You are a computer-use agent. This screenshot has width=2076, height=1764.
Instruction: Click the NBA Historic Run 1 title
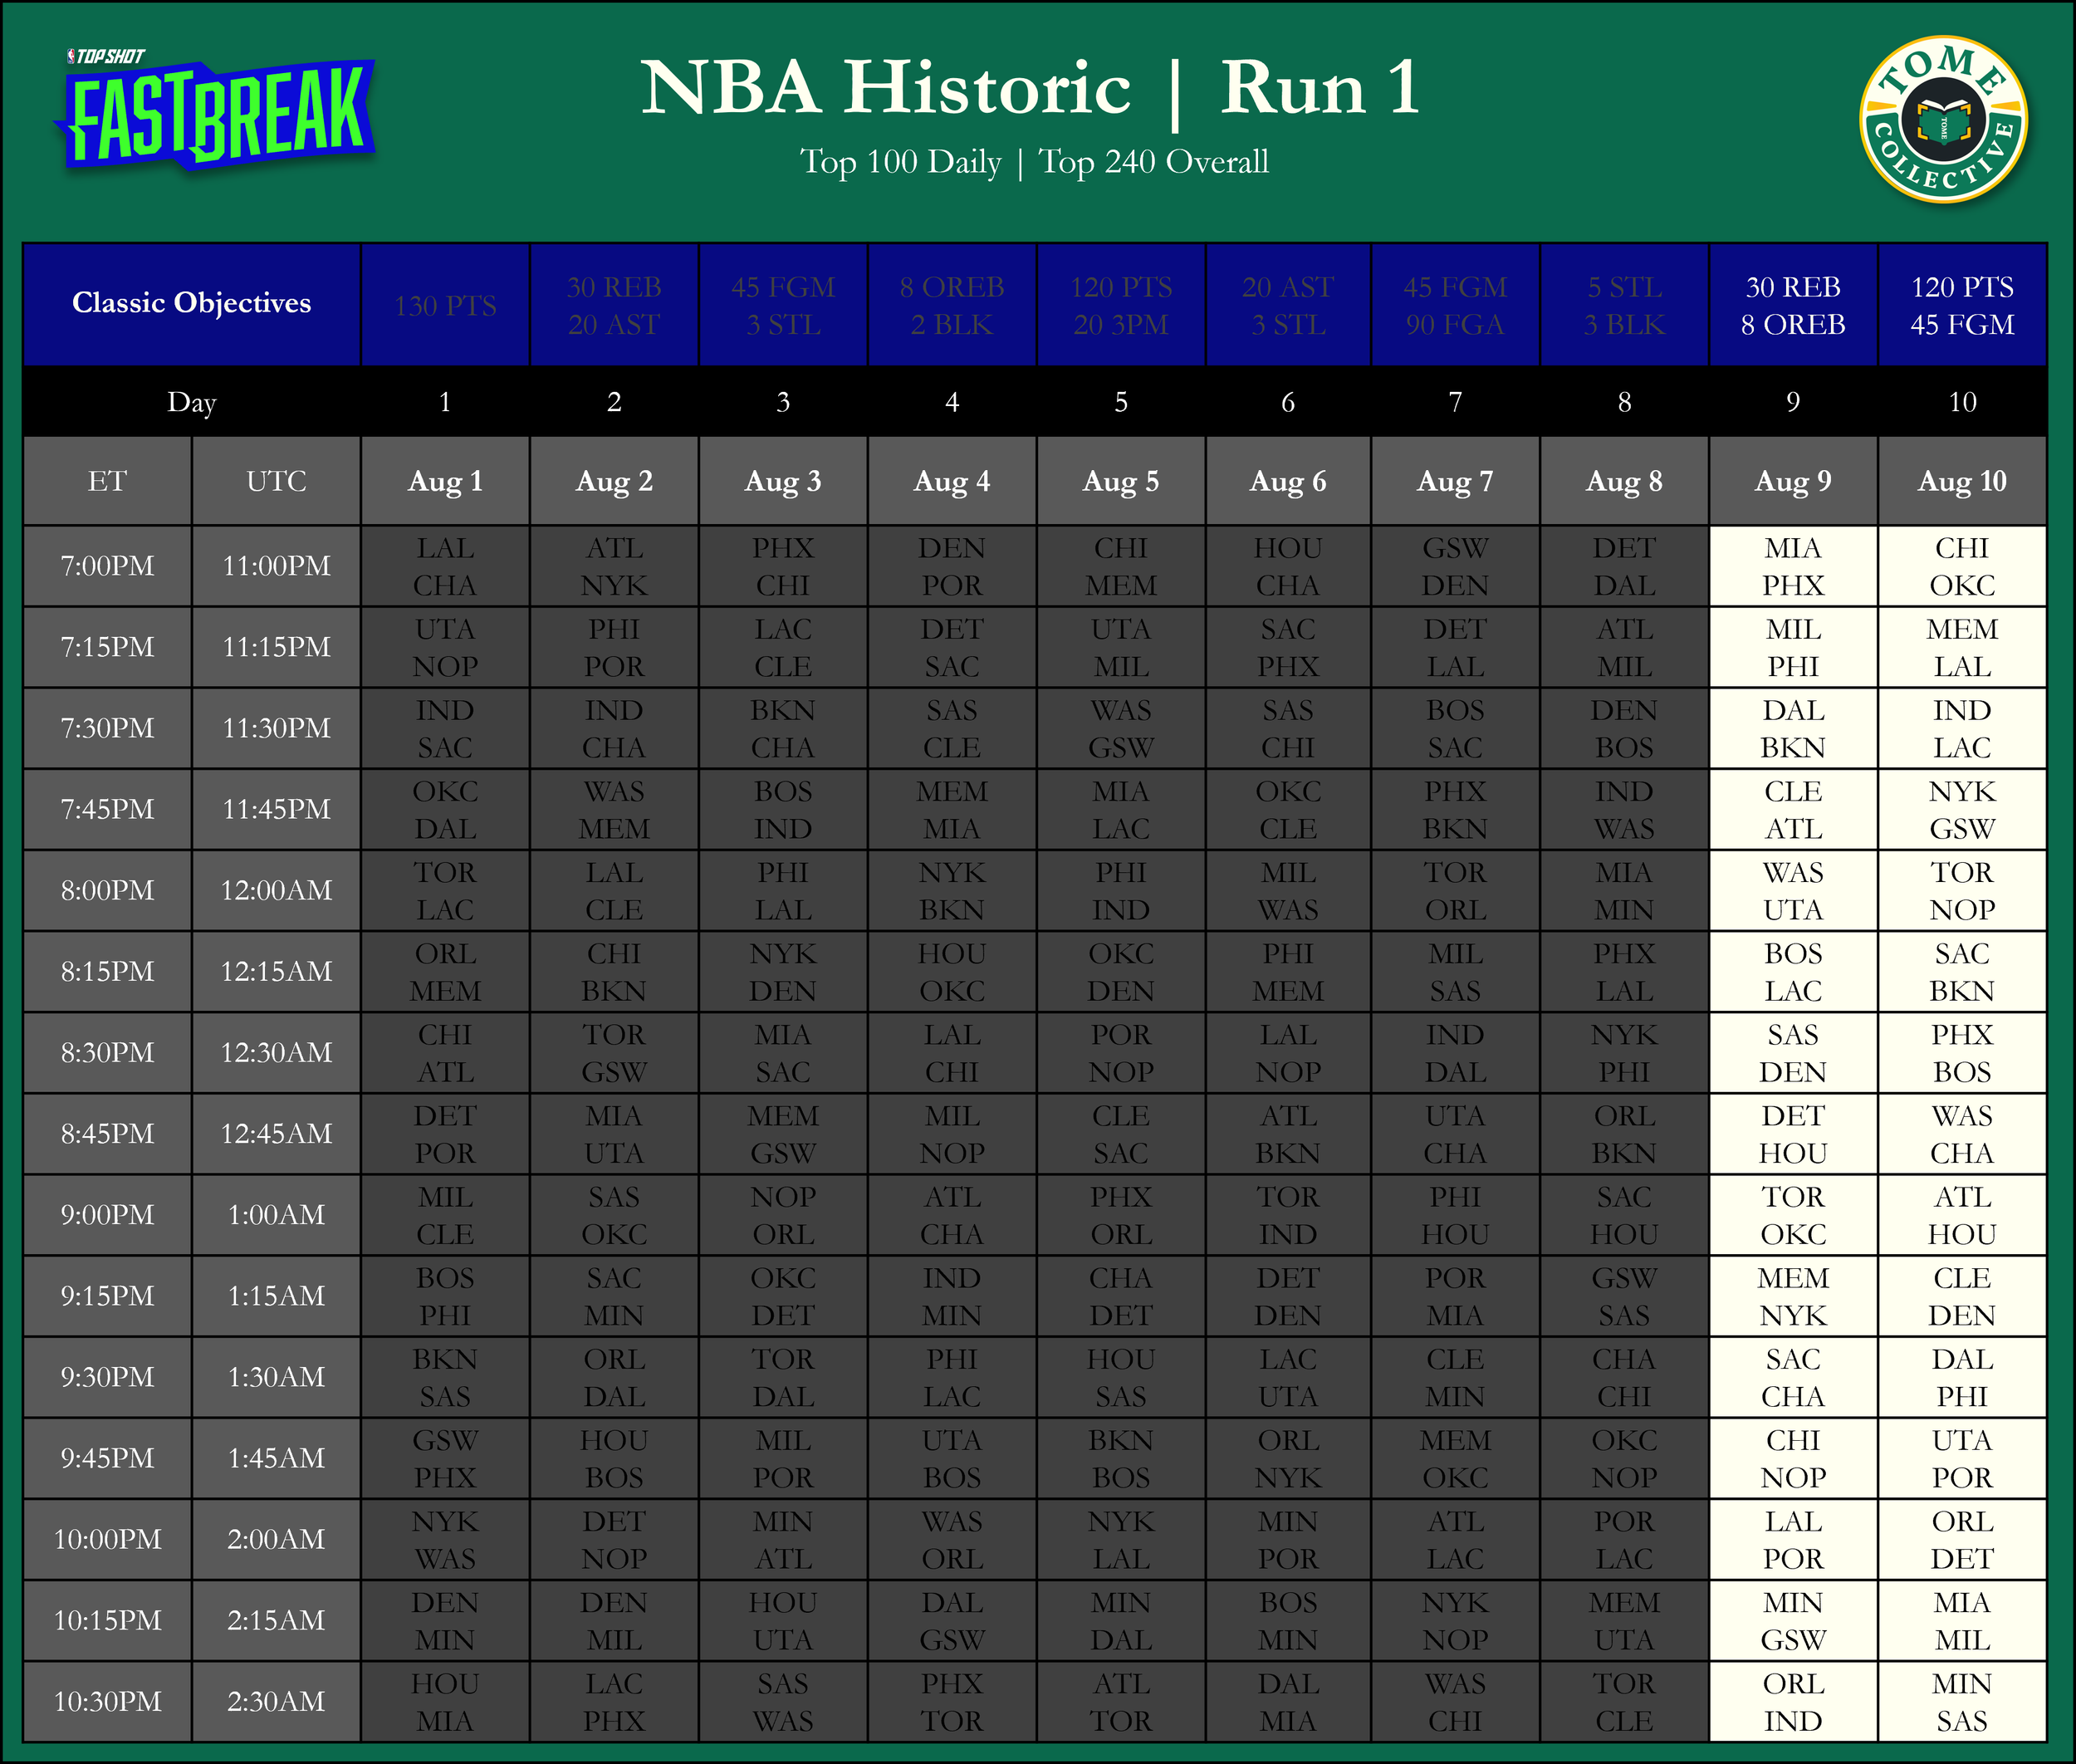click(x=1030, y=88)
